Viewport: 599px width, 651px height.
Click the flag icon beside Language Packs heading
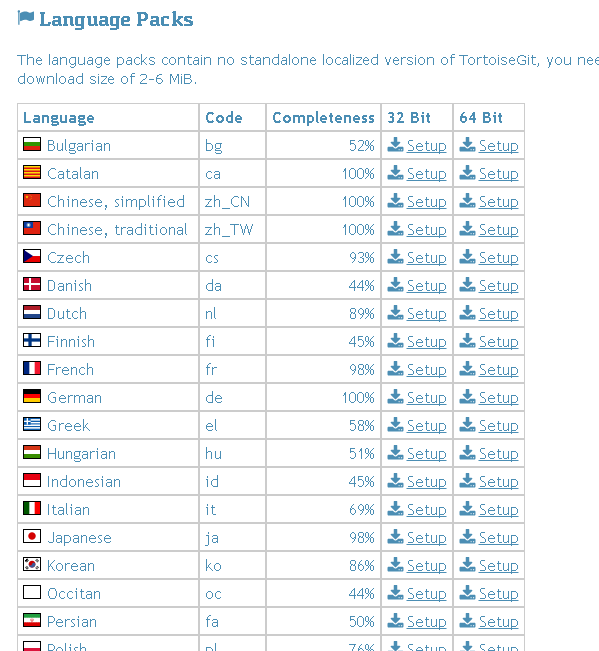pyautogui.click(x=26, y=18)
